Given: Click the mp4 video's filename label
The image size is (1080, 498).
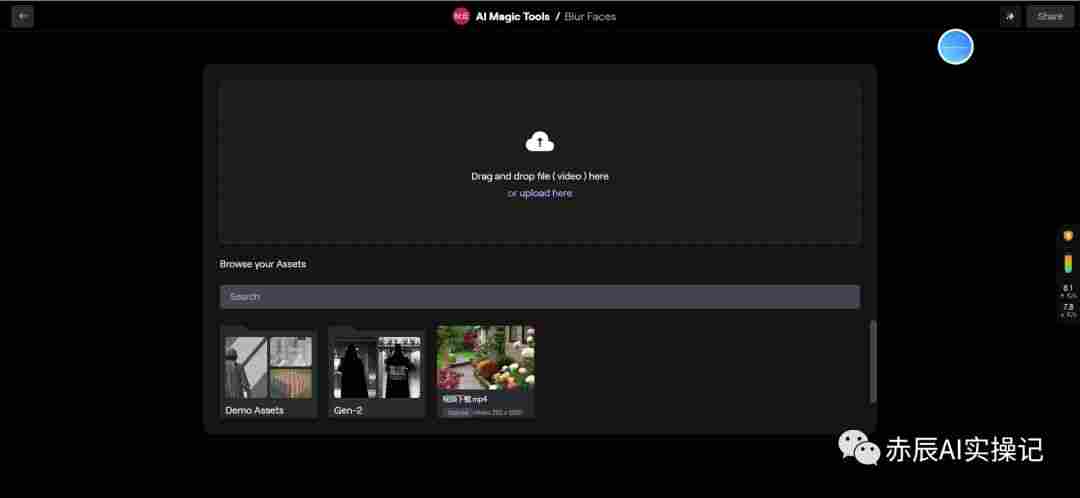Looking at the screenshot, I should [465, 399].
